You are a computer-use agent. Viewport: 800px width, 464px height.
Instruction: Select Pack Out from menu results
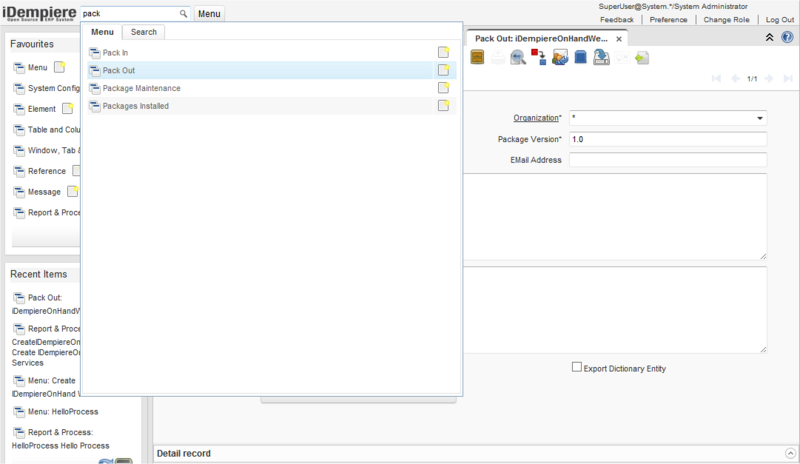(x=119, y=70)
